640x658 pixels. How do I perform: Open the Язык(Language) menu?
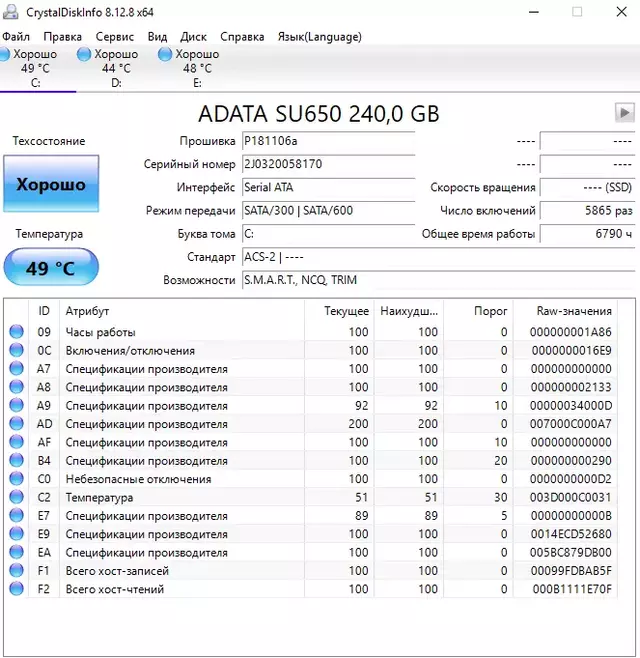coord(319,37)
